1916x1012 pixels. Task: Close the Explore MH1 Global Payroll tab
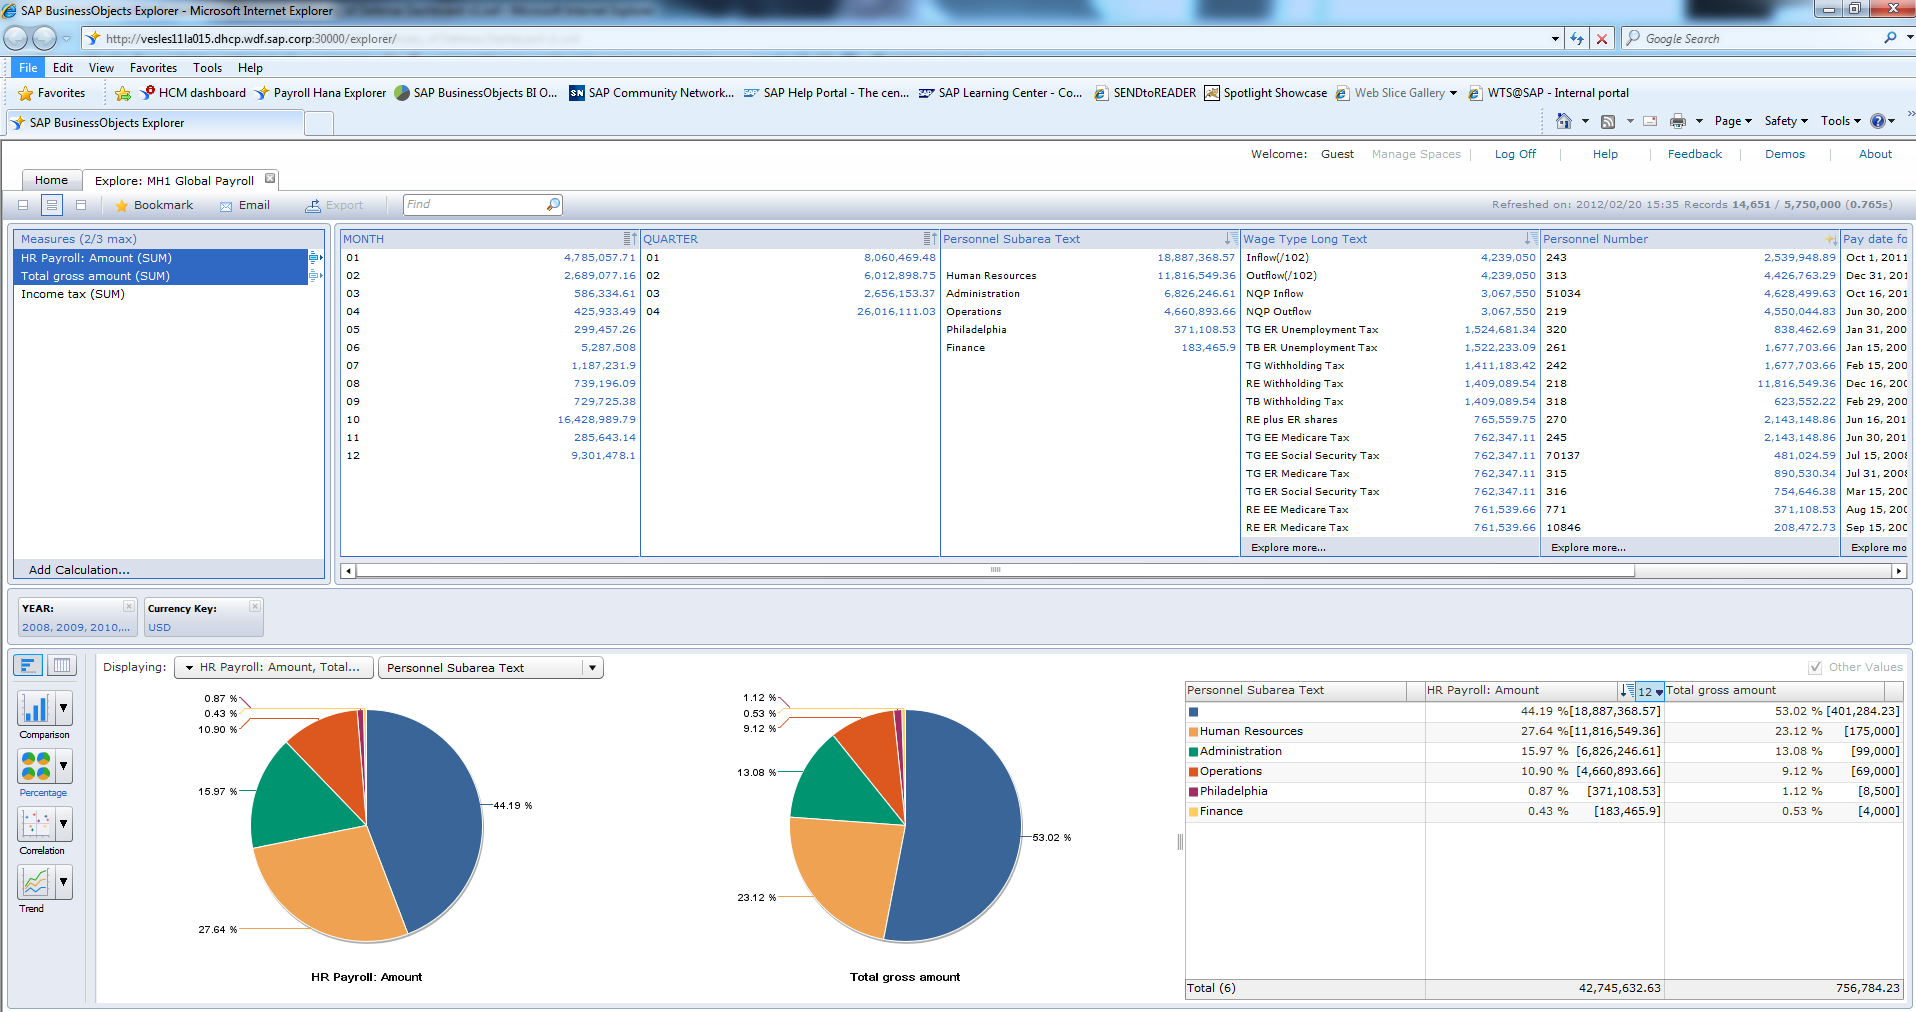270,179
